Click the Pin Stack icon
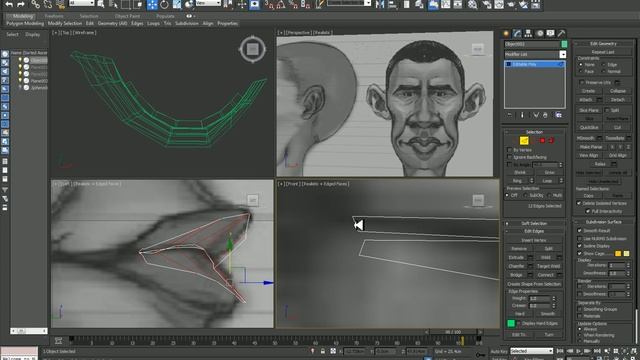640x360 pixels. tap(509, 116)
